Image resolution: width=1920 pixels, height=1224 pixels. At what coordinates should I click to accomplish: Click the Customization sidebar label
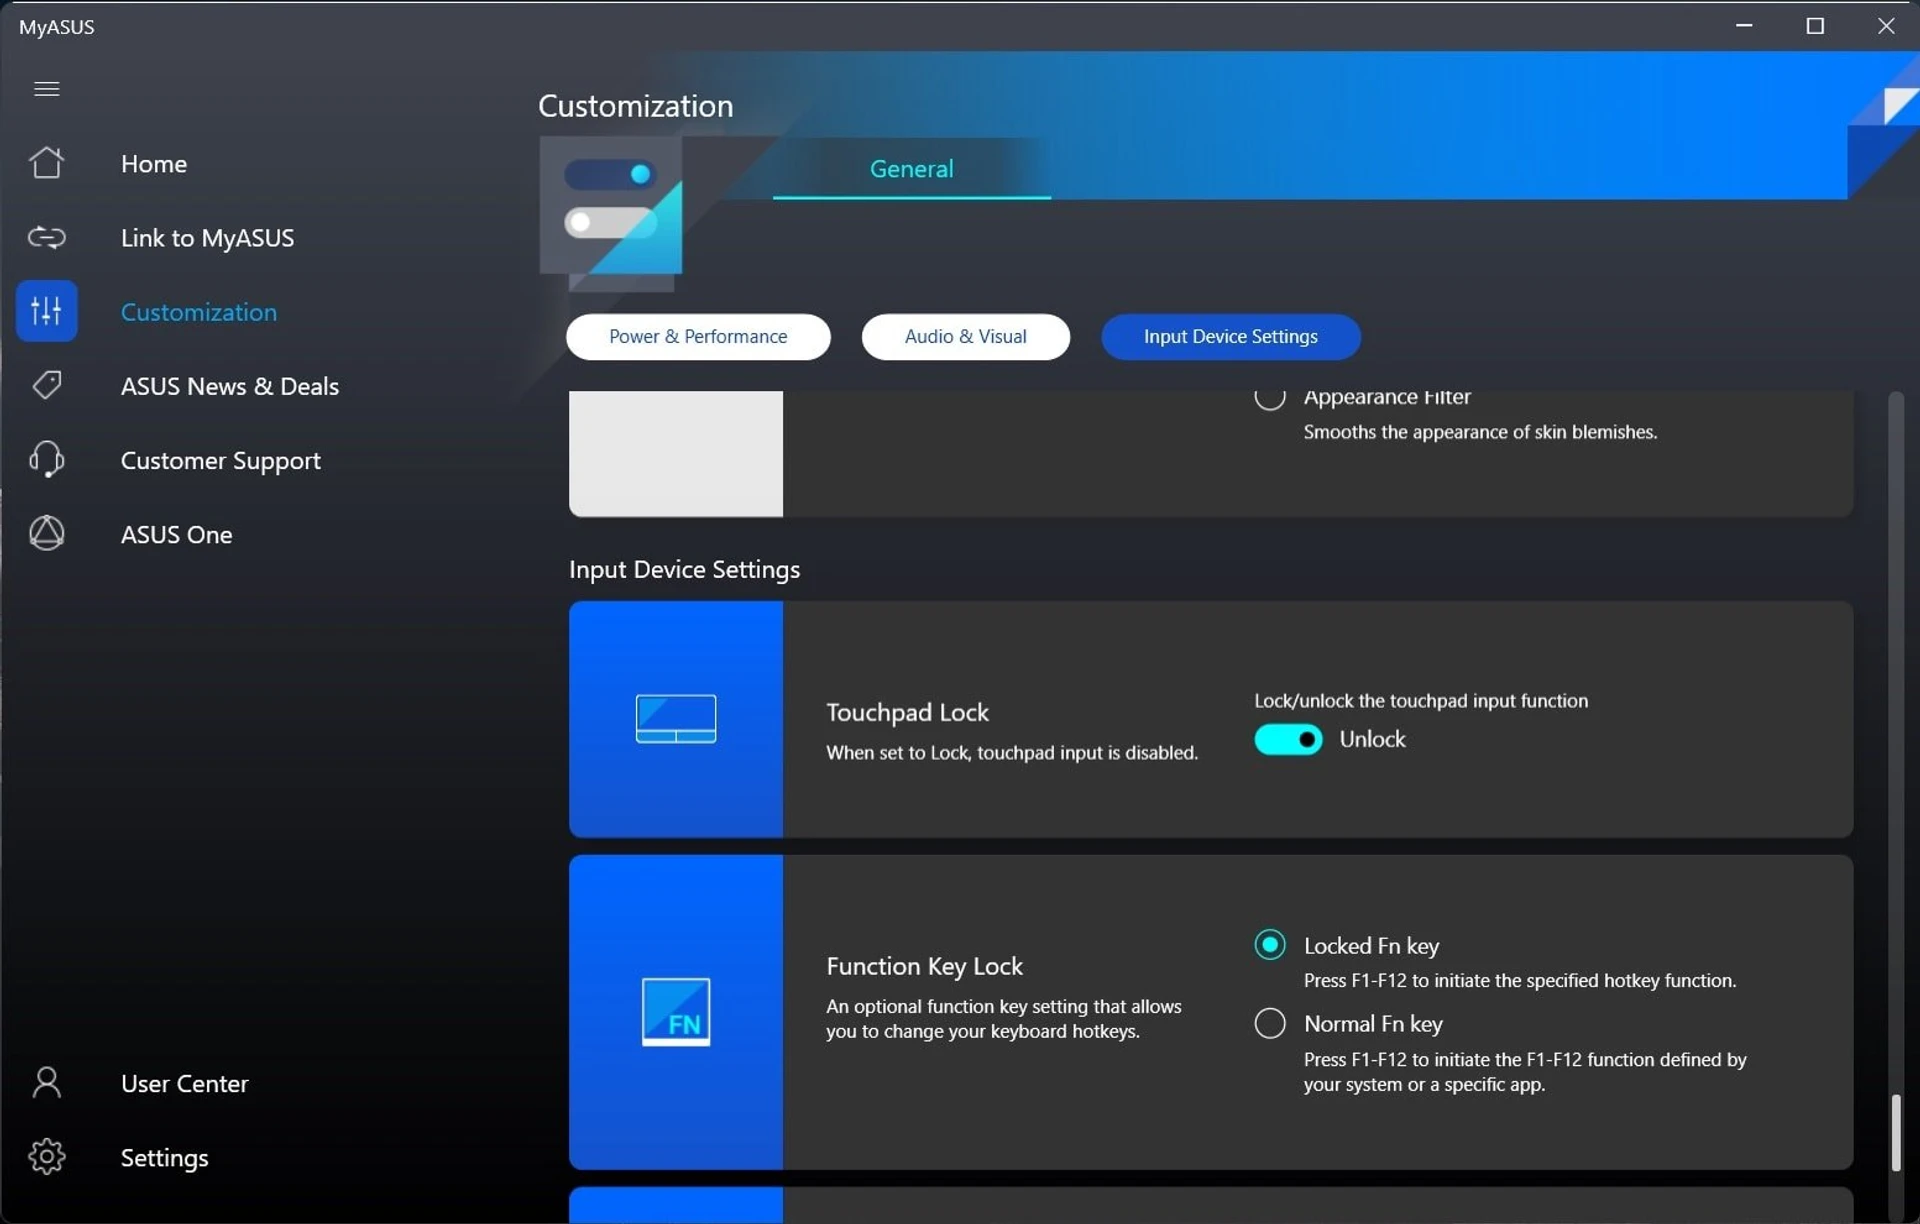pos(199,311)
